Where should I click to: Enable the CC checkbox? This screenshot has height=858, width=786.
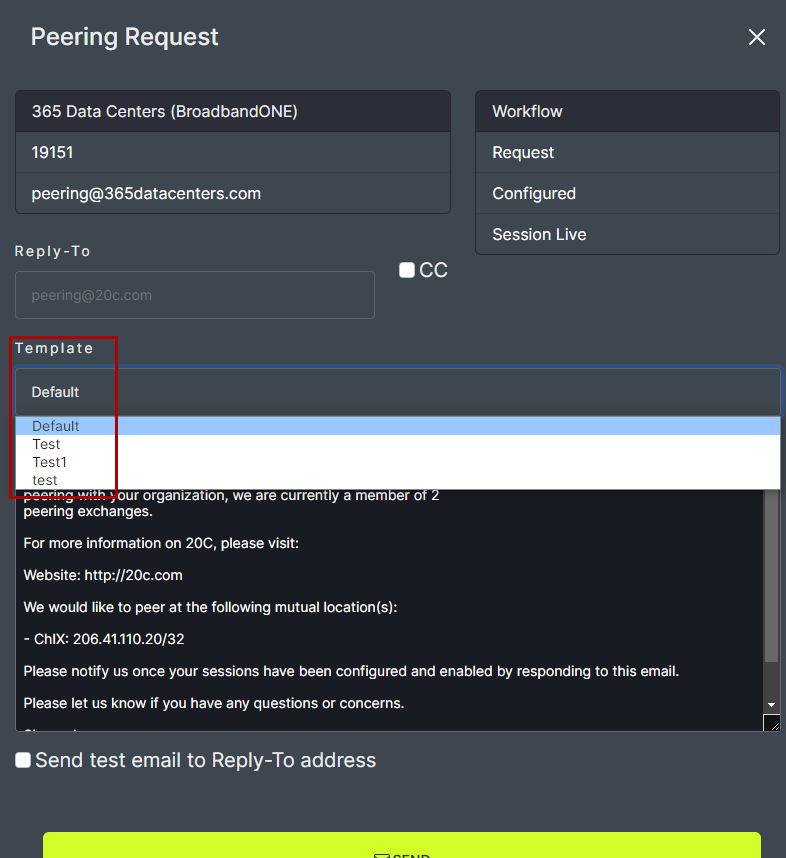[407, 270]
